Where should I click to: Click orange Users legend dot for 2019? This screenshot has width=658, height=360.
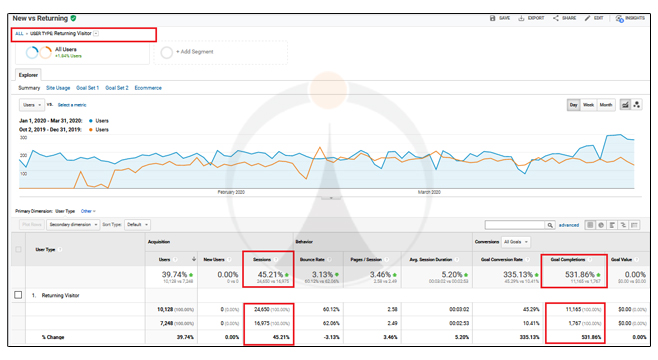pos(91,130)
